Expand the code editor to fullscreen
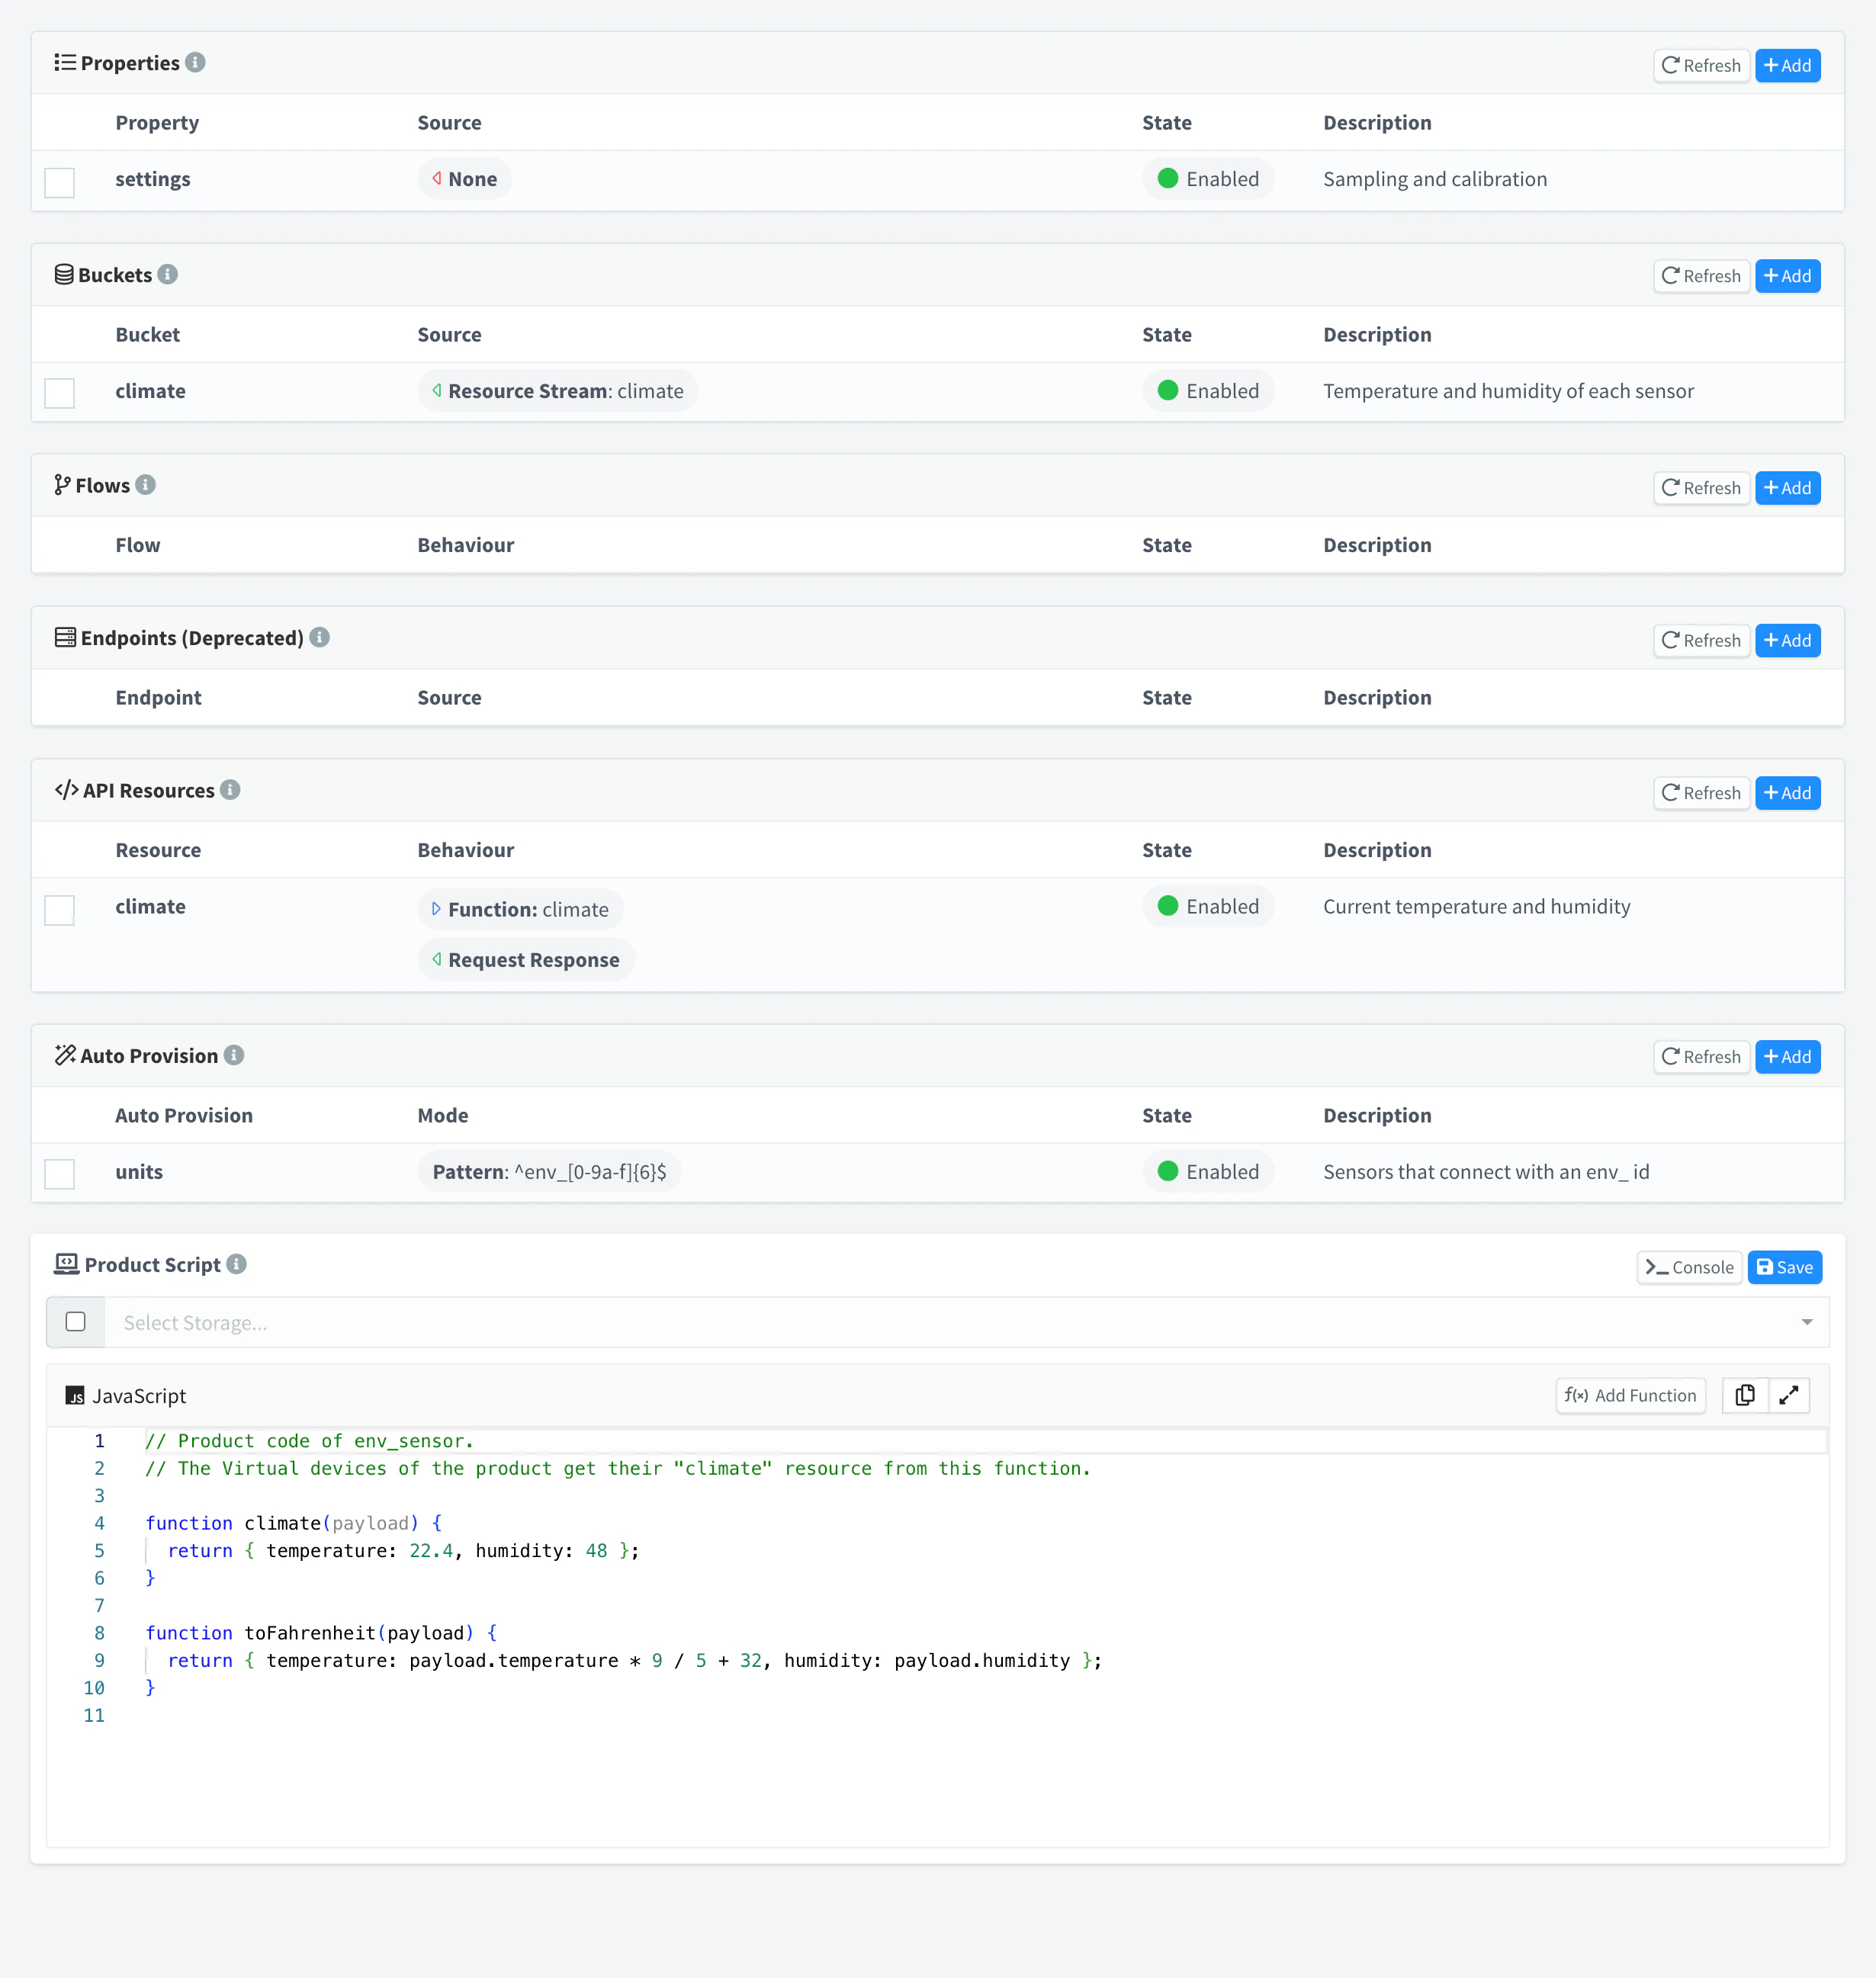The image size is (1876, 1978). (x=1789, y=1395)
